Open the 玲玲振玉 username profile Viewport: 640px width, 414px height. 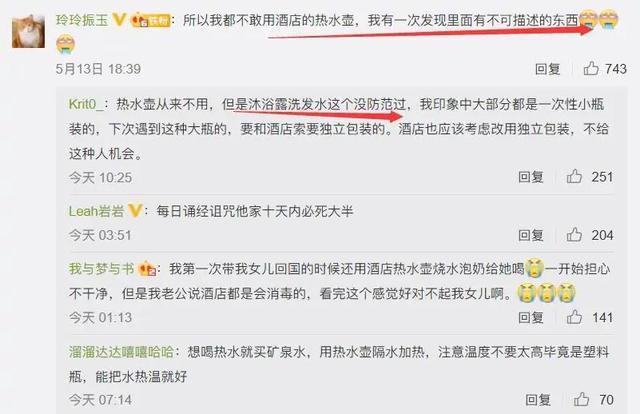[82, 20]
